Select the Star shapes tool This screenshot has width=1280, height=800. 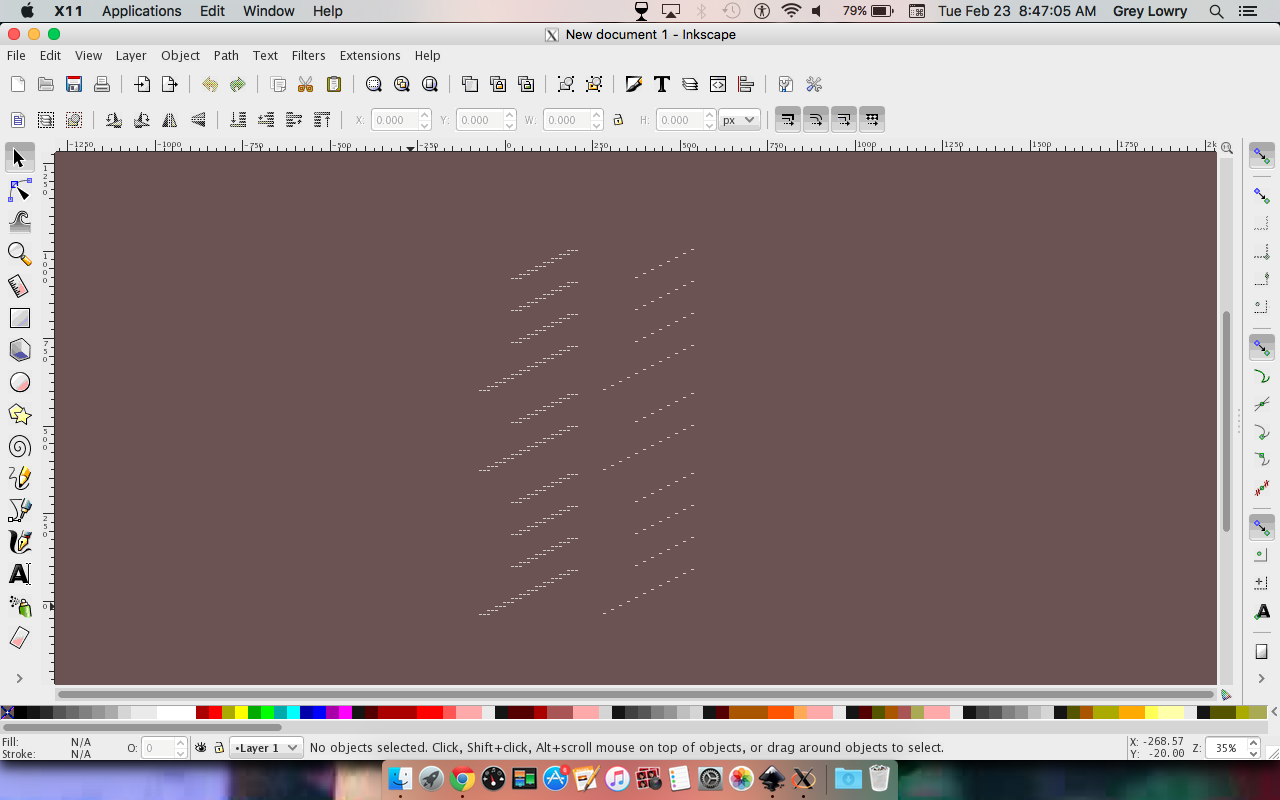pyautogui.click(x=19, y=414)
